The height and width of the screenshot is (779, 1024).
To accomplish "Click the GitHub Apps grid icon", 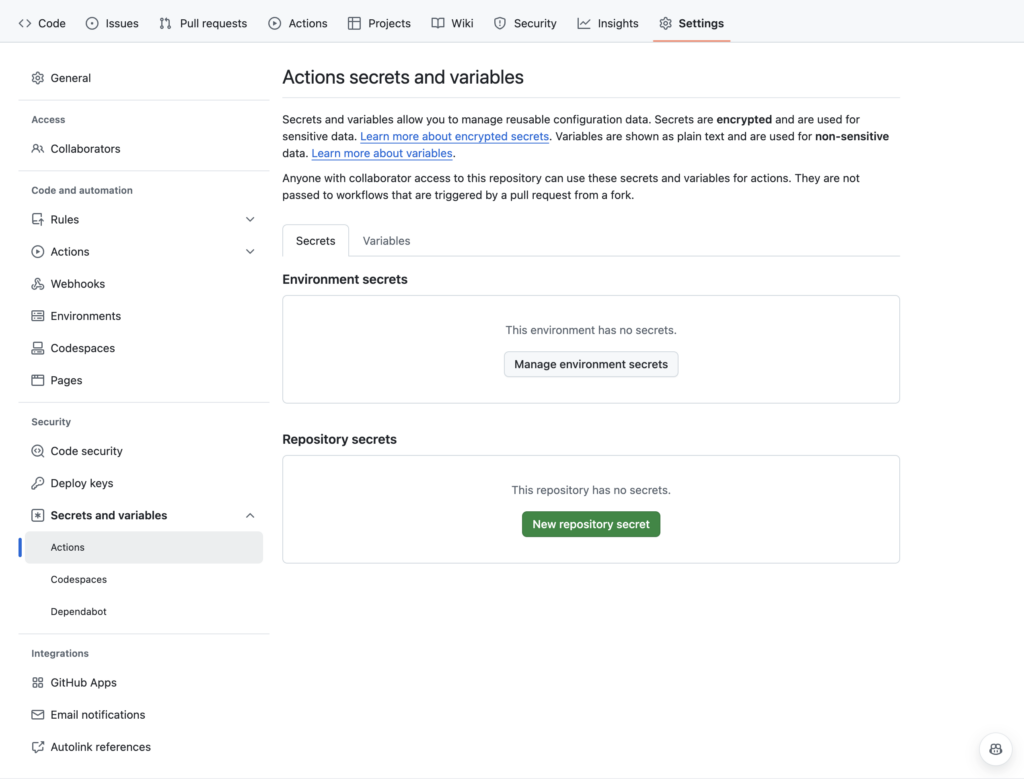I will (x=38, y=682).
